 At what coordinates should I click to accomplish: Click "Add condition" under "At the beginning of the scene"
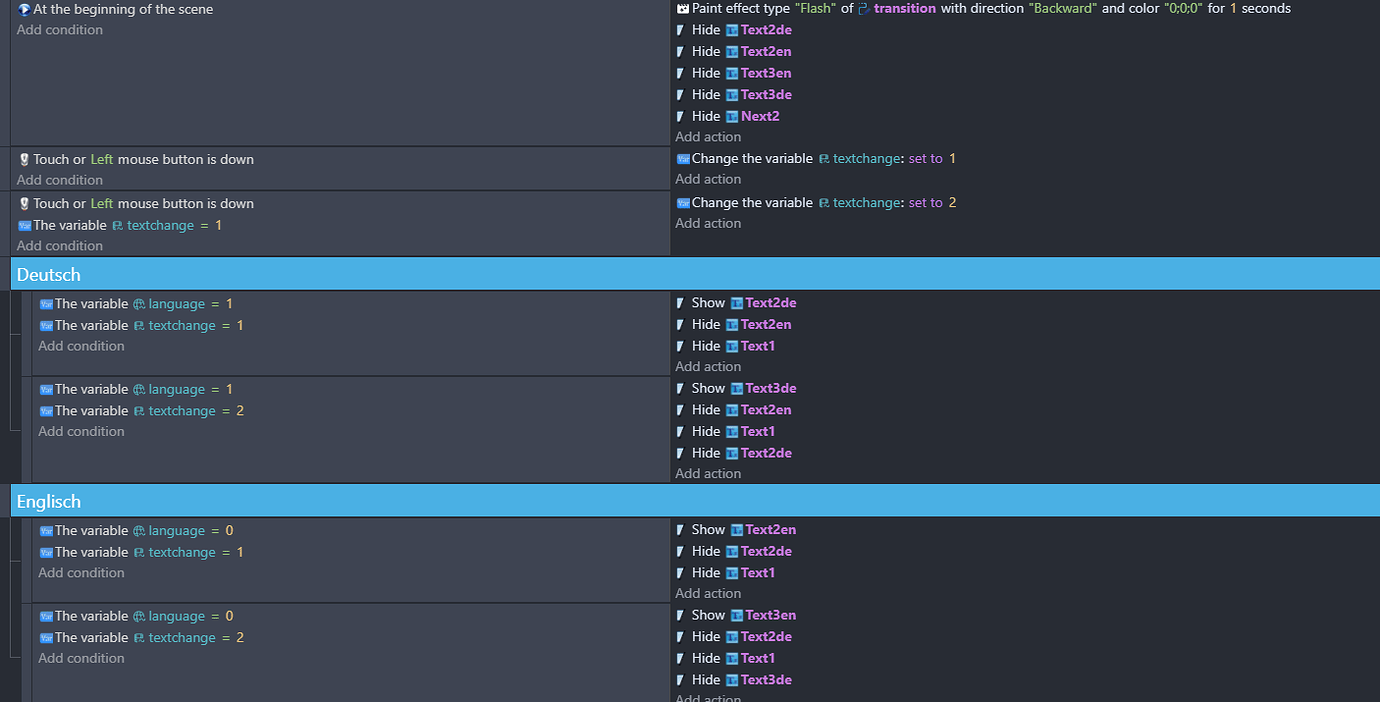pos(60,30)
